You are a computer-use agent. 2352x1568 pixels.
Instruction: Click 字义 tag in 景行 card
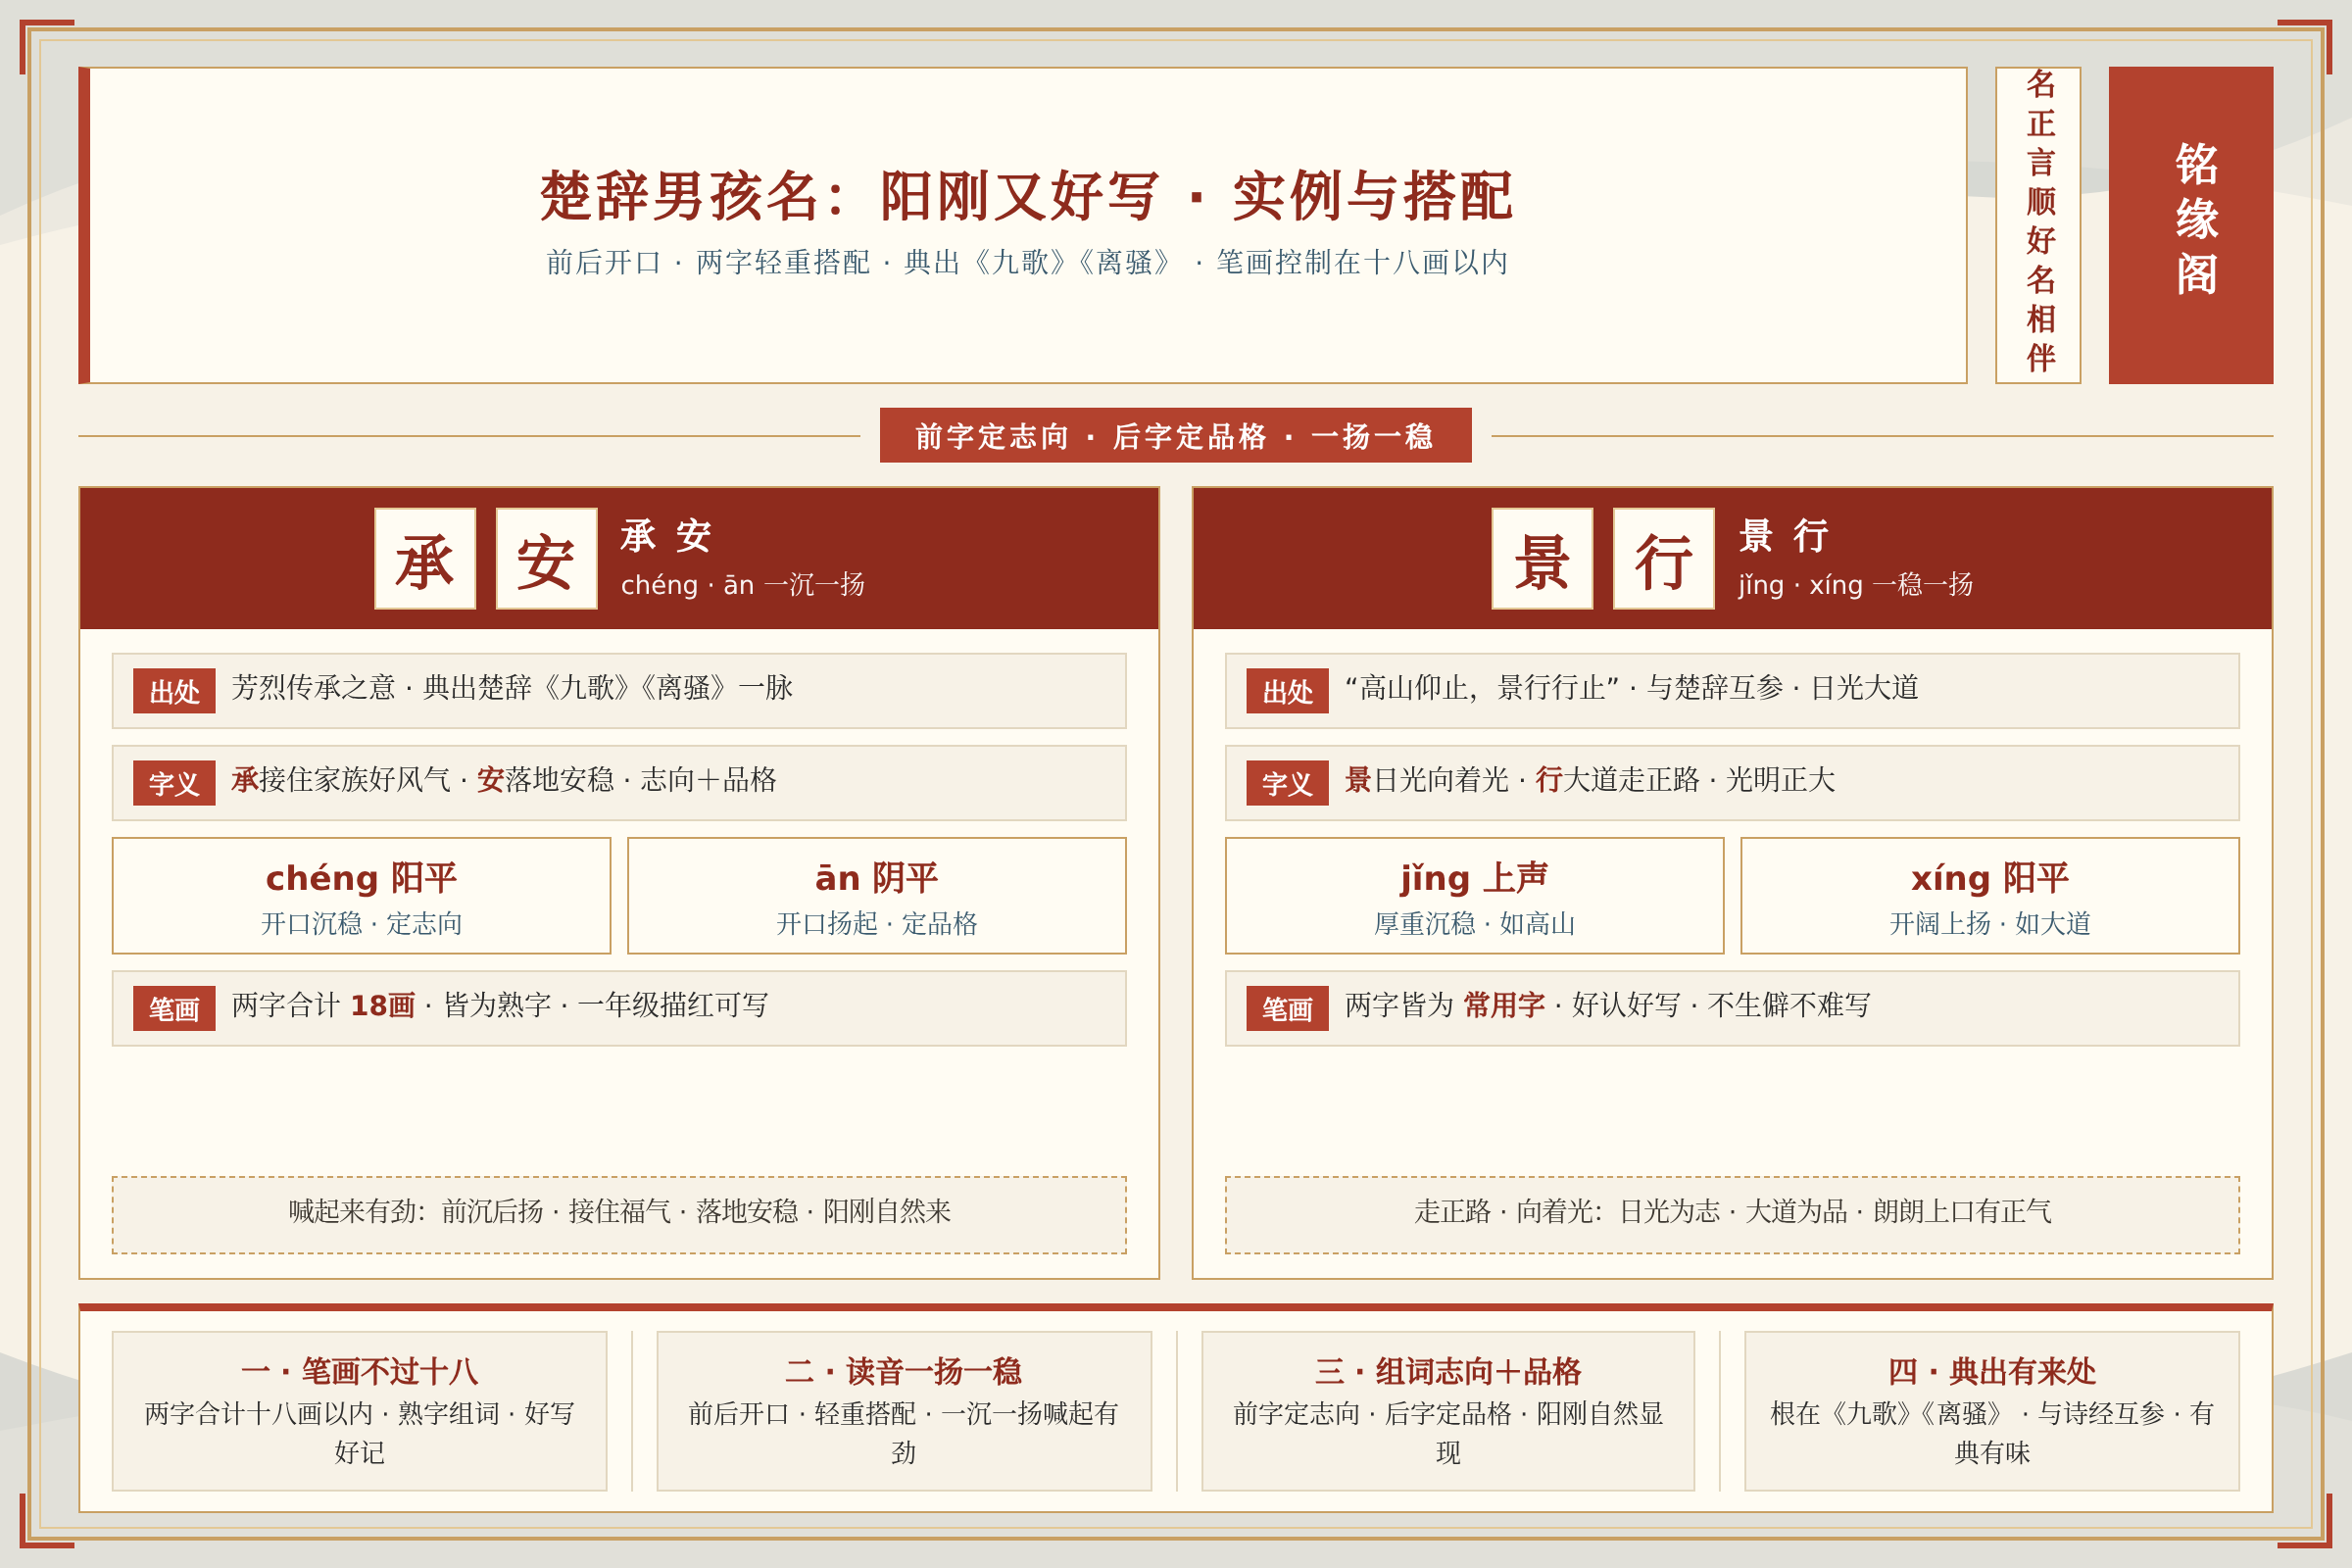point(1287,783)
